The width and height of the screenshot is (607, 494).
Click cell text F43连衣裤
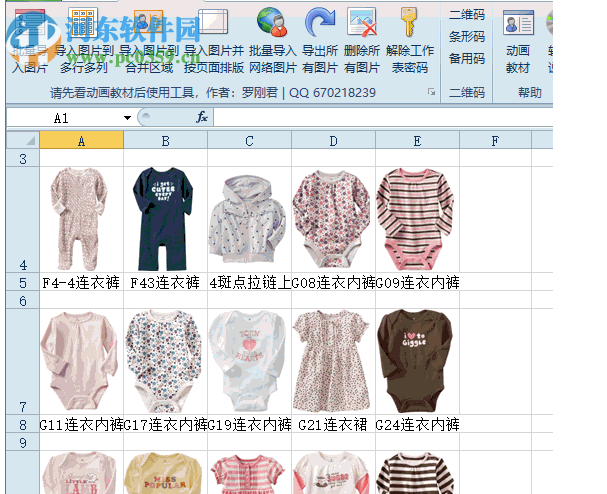pyautogui.click(x=165, y=283)
